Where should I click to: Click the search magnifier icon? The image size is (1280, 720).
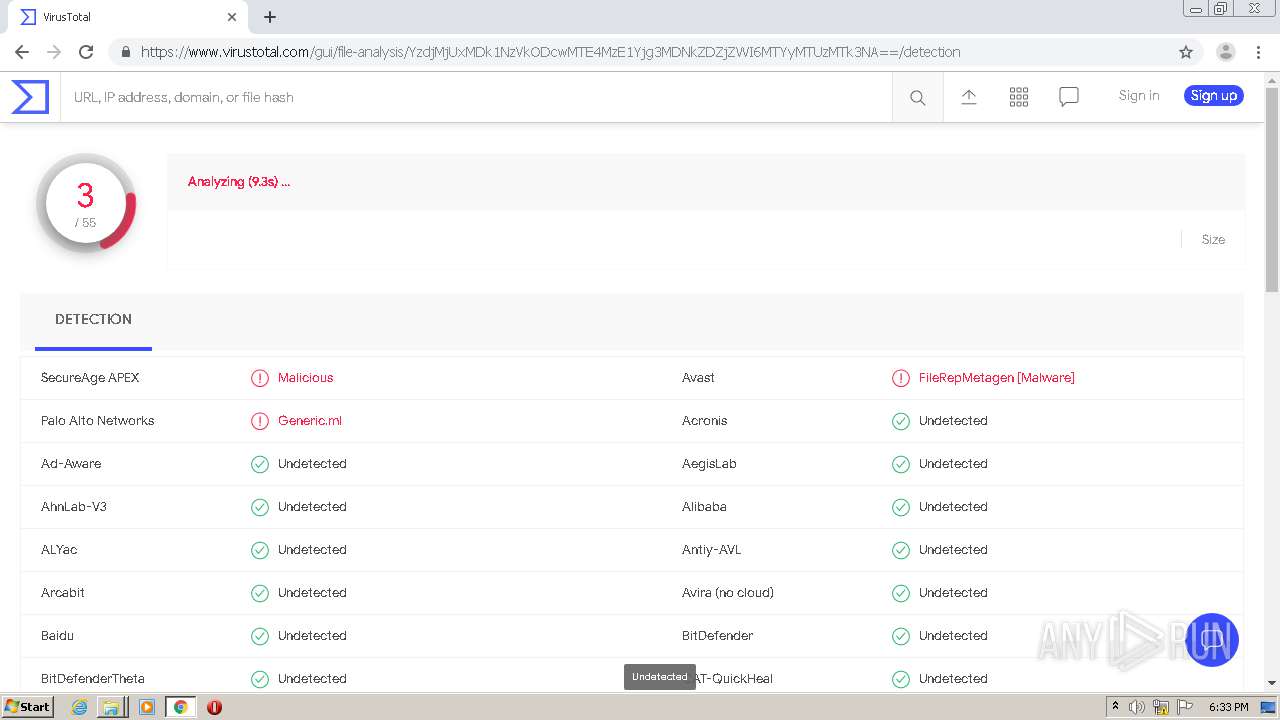coord(917,97)
